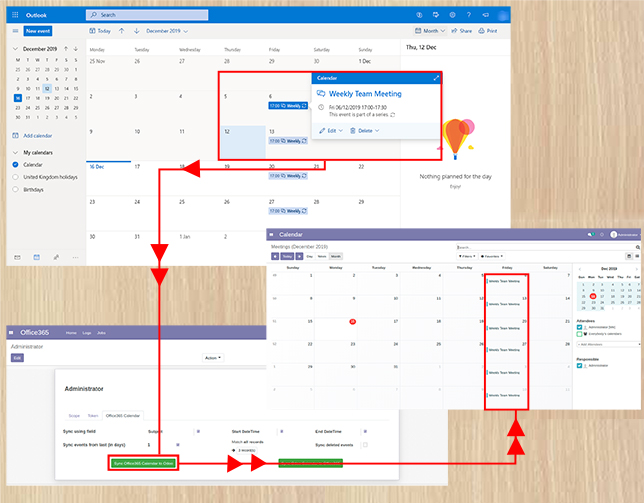Open Filters dropdown in Odoo calendar
This screenshot has height=503, width=644.
click(x=467, y=256)
